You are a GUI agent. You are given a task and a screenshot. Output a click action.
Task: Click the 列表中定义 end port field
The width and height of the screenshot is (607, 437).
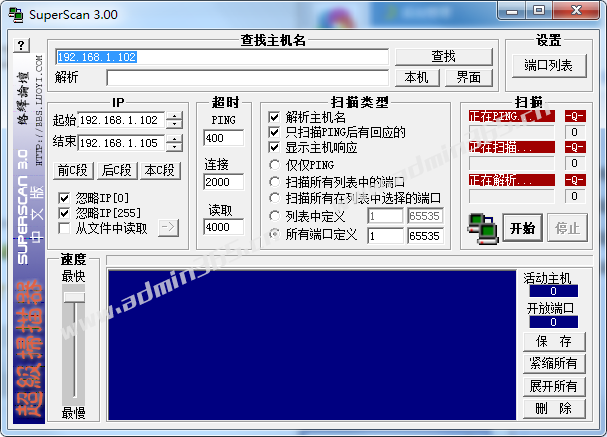tap(425, 216)
